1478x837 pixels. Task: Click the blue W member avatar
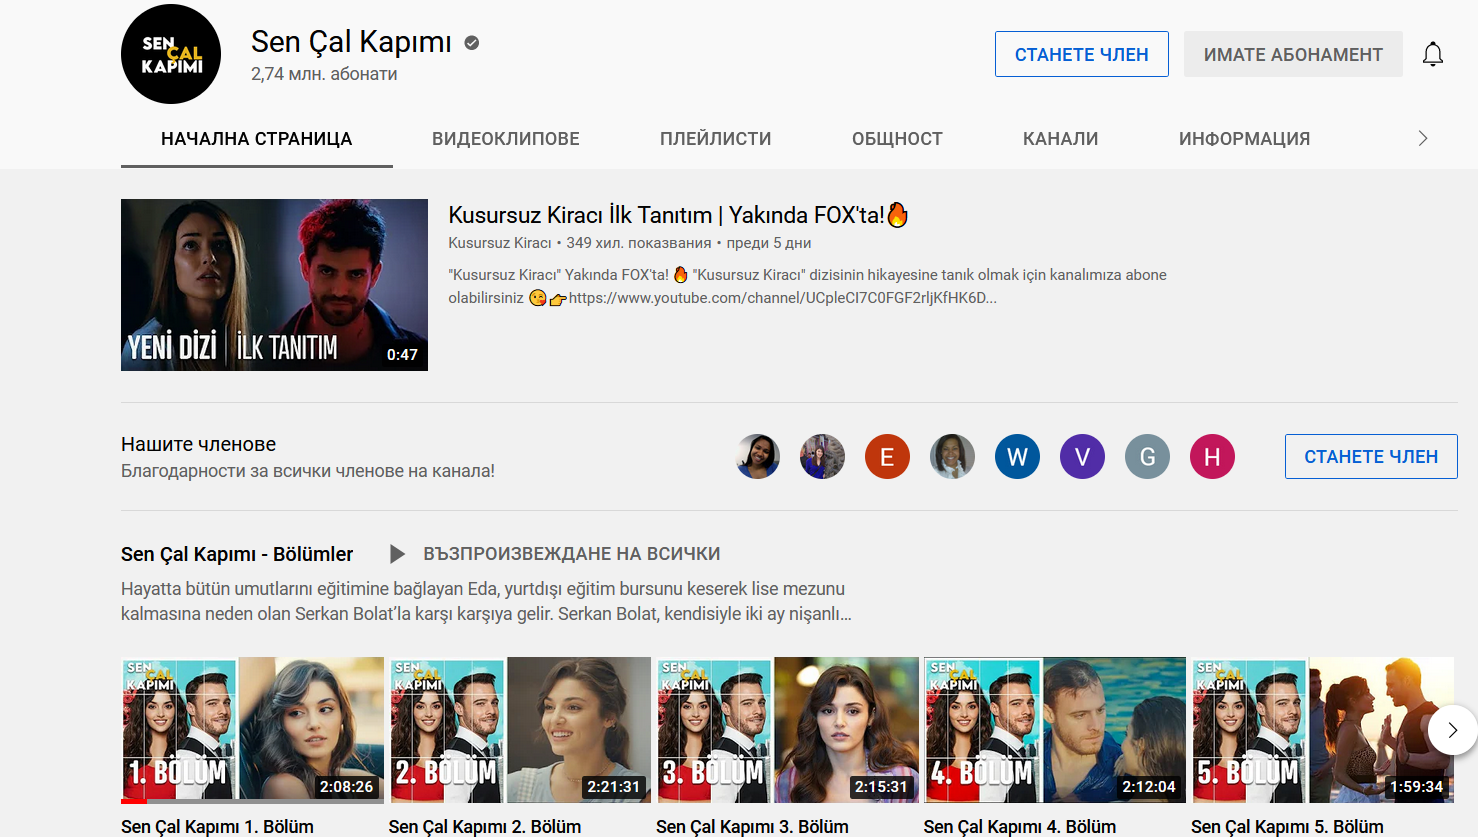[1017, 457]
